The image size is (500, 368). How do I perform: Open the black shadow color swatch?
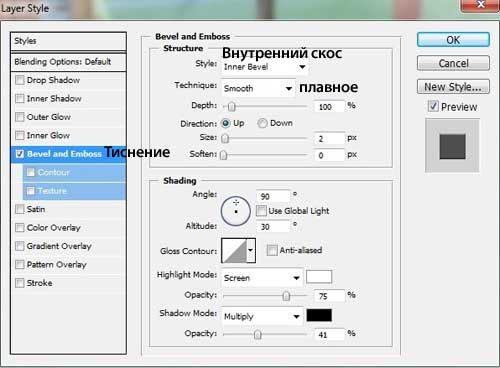pos(319,315)
